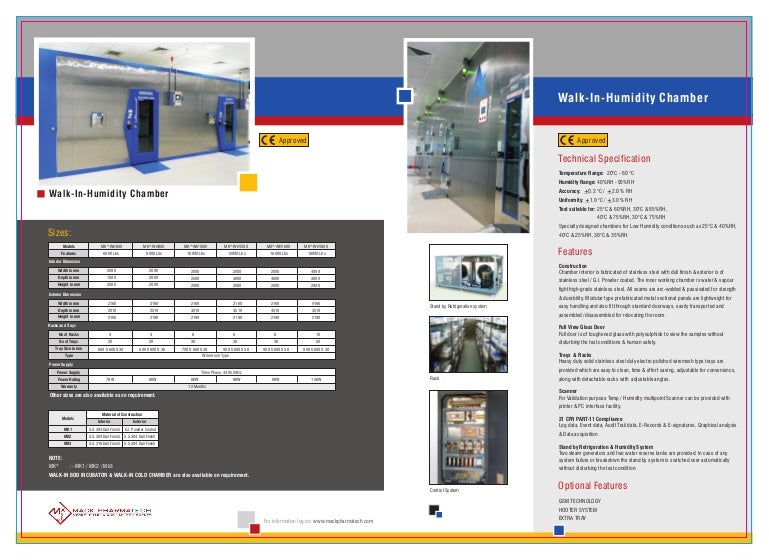
Task: Click the red square near footer website text
Action: point(255,529)
